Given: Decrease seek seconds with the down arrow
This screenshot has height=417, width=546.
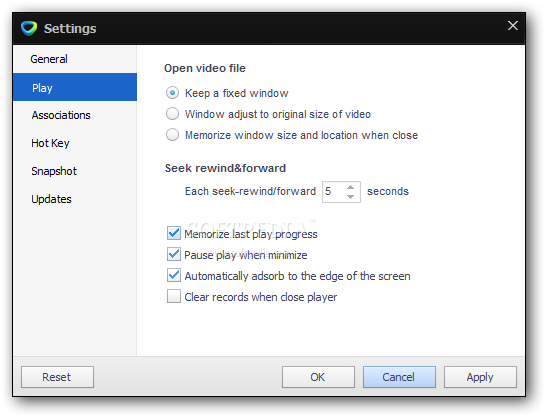Looking at the screenshot, I should [x=350, y=197].
